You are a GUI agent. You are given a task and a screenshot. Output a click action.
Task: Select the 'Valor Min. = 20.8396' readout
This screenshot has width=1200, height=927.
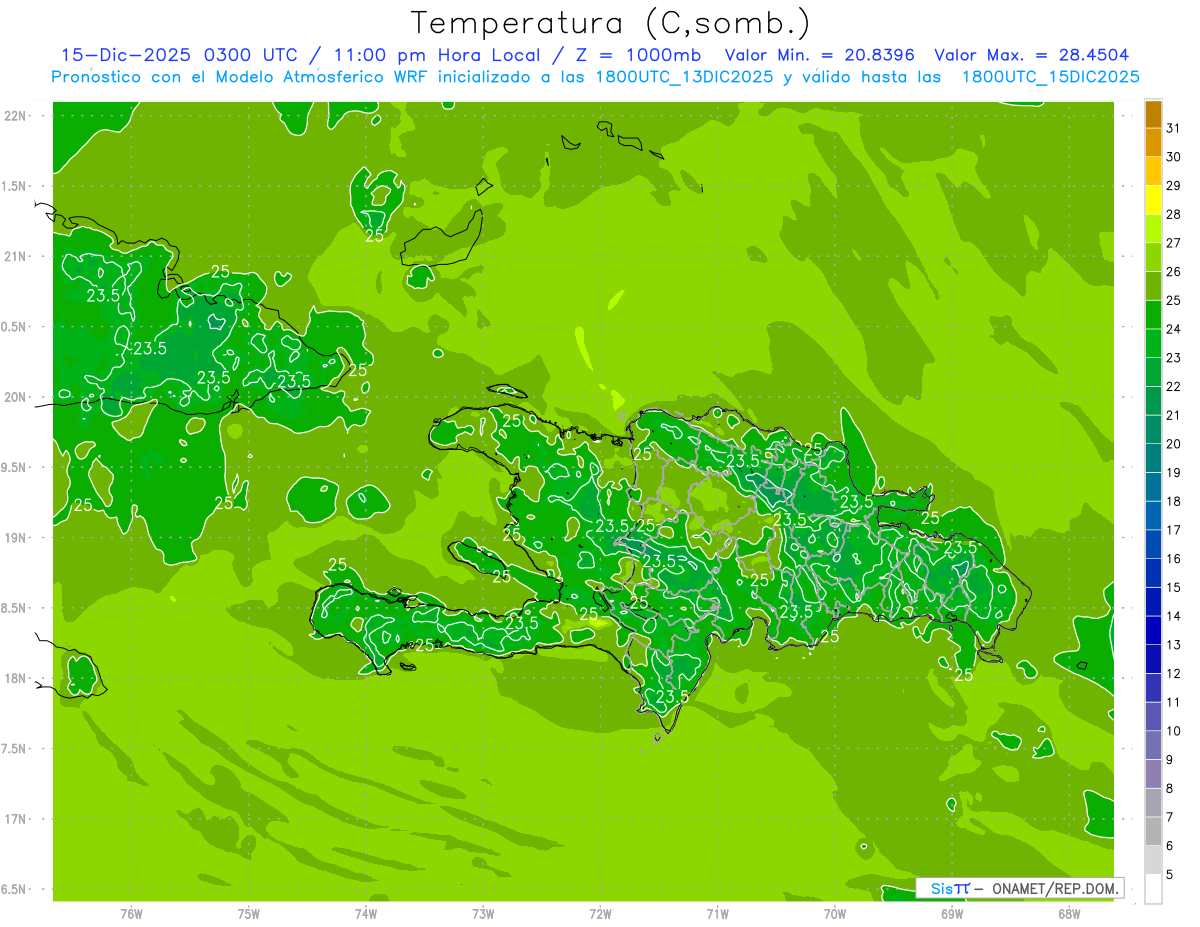820,55
